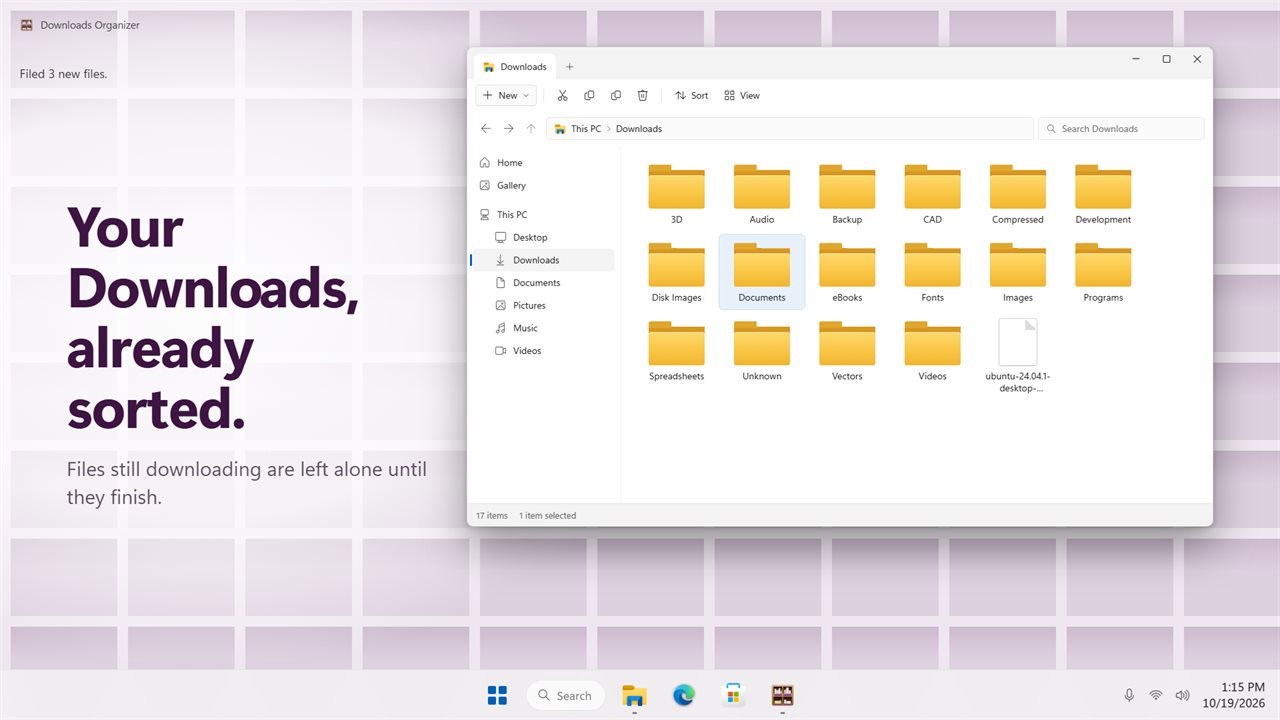This screenshot has height=720, width=1280.
Task: Navigate up one folder level with the up arrow
Action: coord(531,129)
